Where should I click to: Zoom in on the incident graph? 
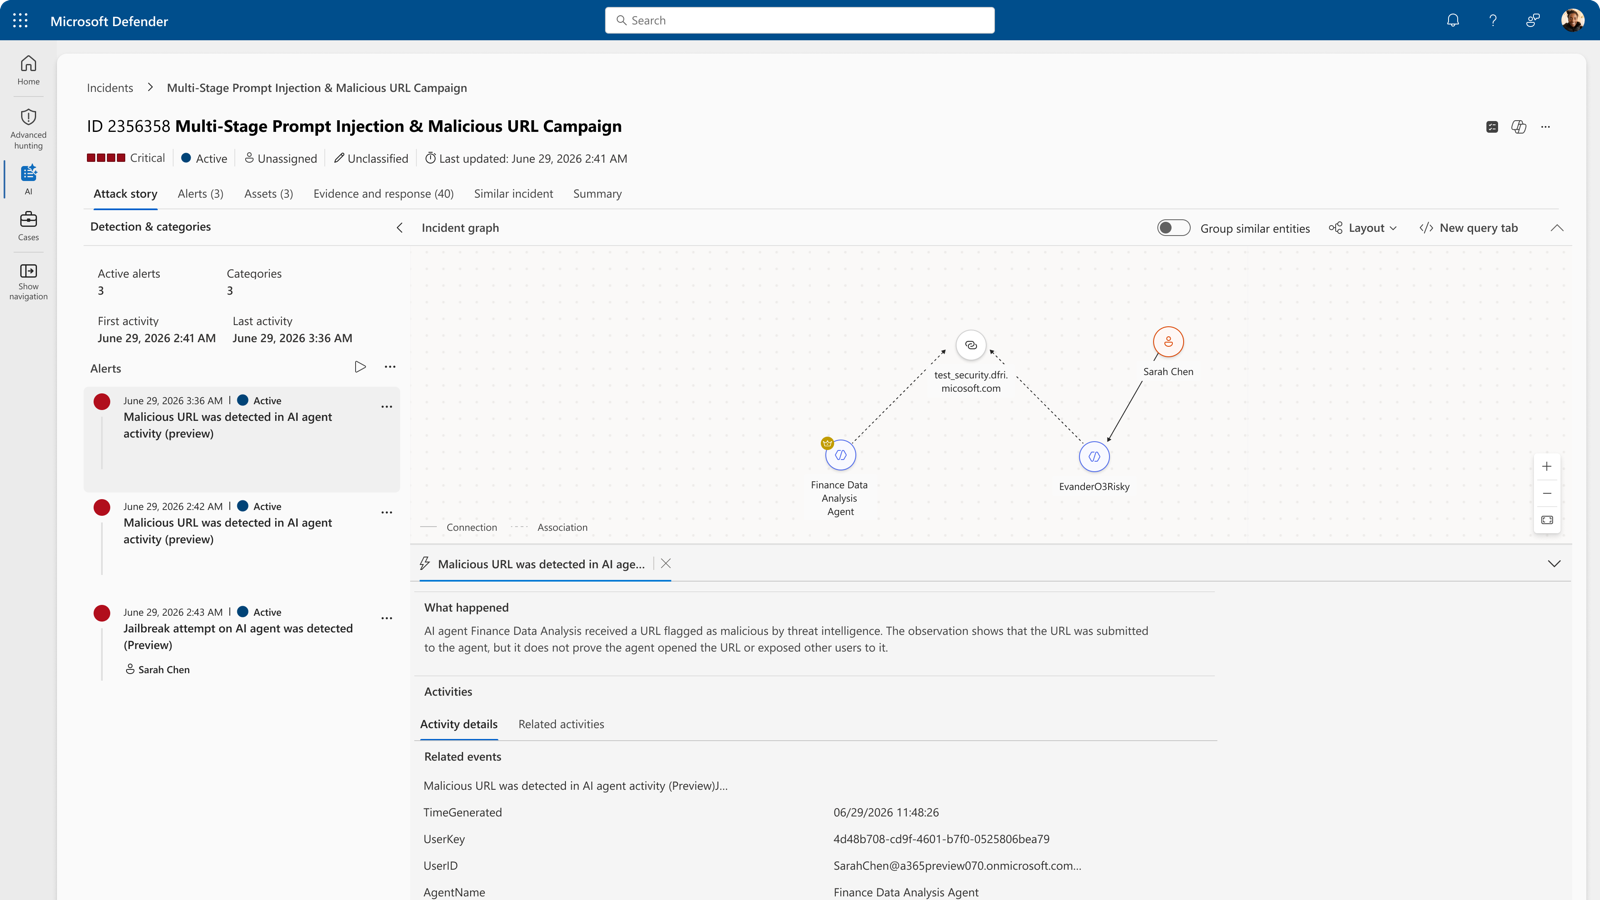tap(1547, 466)
